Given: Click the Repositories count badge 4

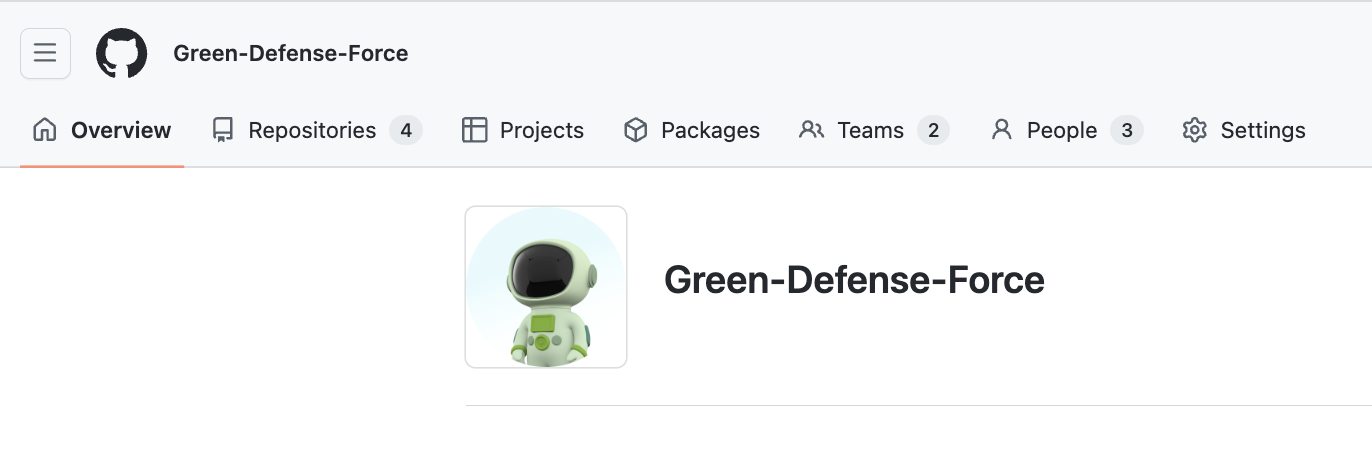Looking at the screenshot, I should tap(405, 130).
